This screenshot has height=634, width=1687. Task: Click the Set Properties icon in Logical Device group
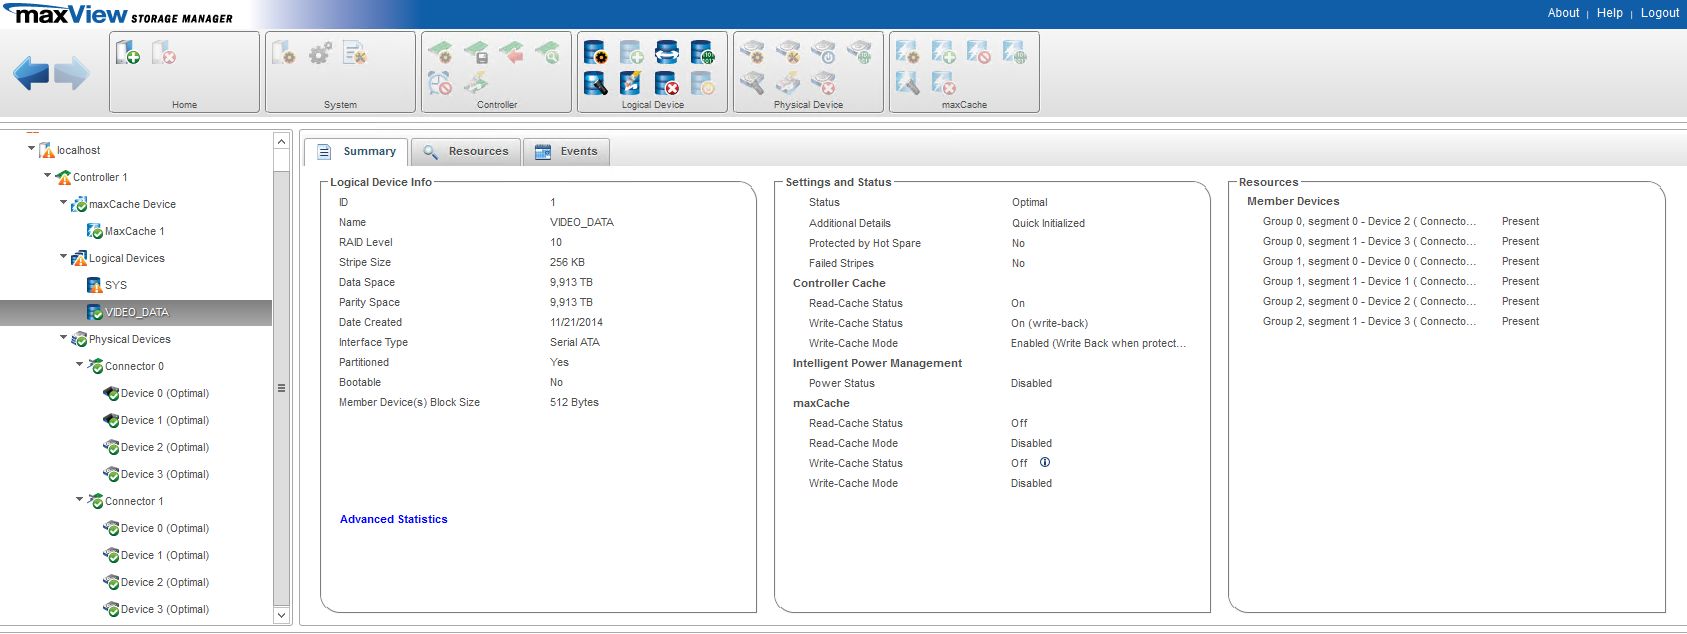[595, 53]
